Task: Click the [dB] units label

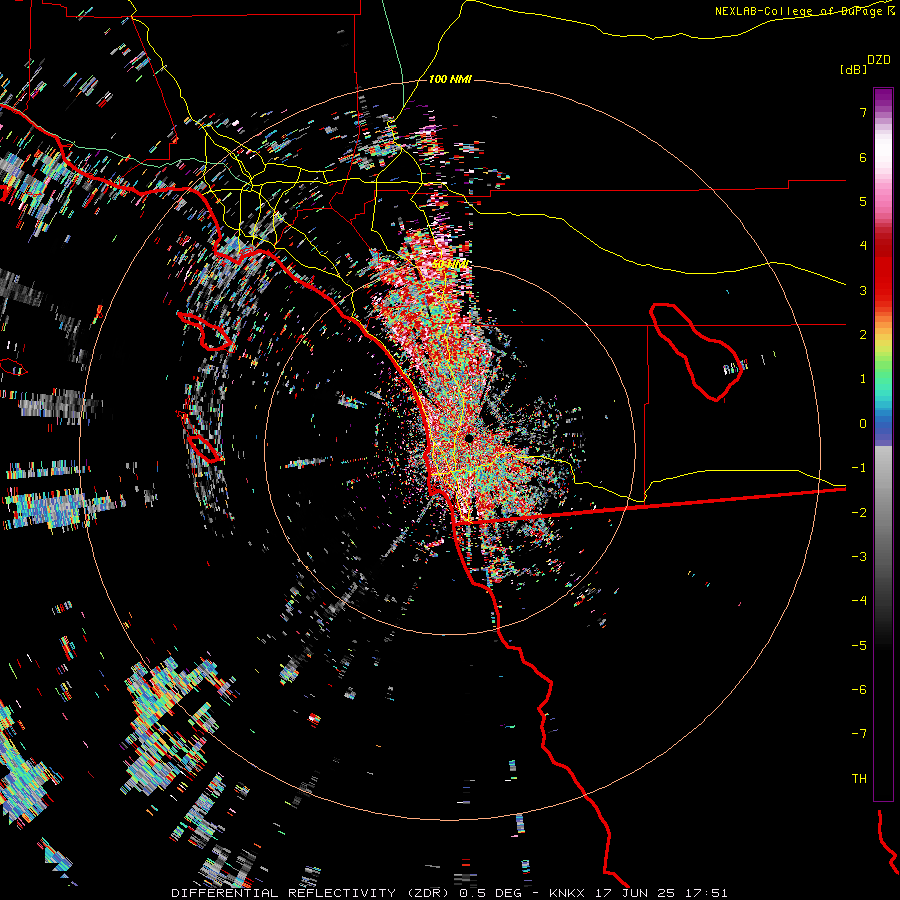Action: point(853,69)
